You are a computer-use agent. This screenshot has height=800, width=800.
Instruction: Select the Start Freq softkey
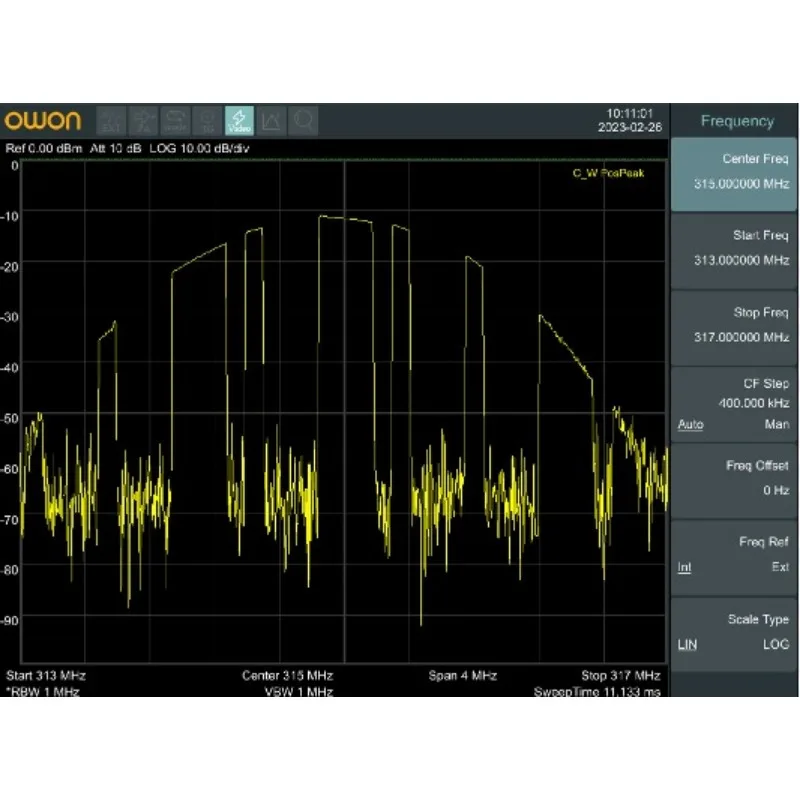click(736, 248)
